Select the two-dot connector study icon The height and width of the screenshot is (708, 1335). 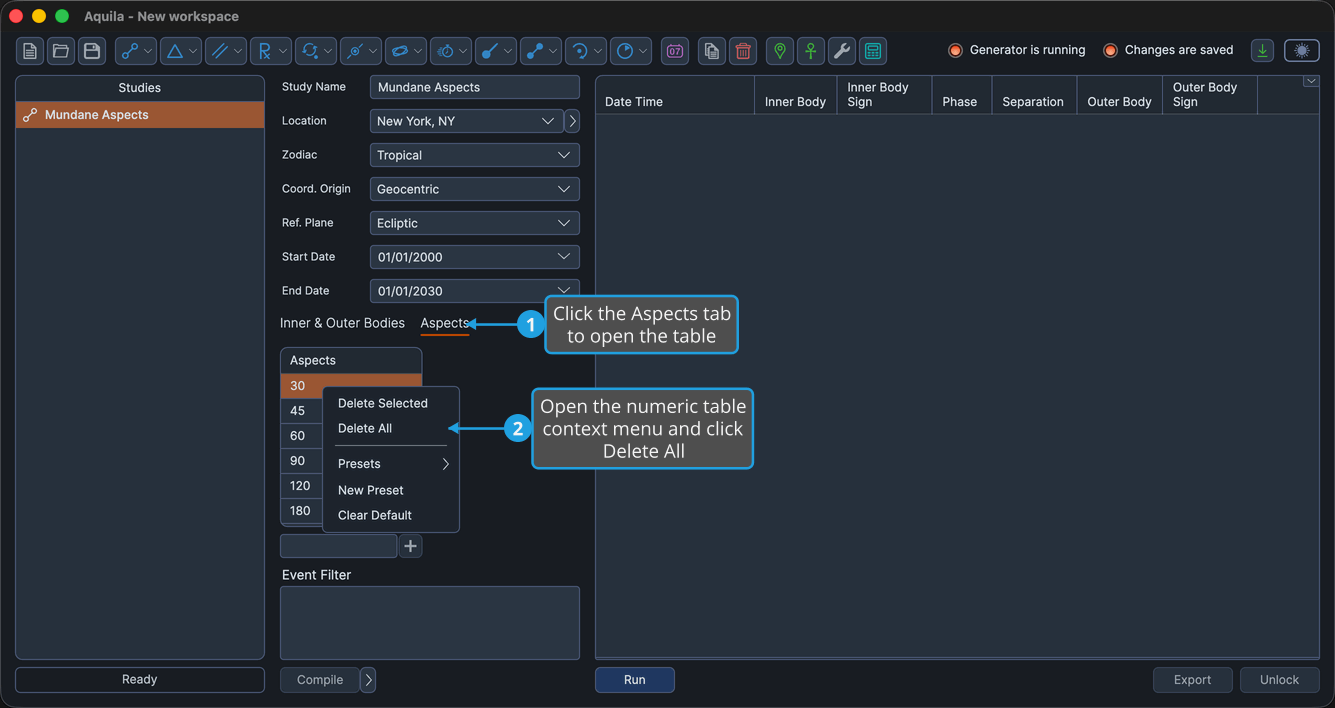[535, 51]
